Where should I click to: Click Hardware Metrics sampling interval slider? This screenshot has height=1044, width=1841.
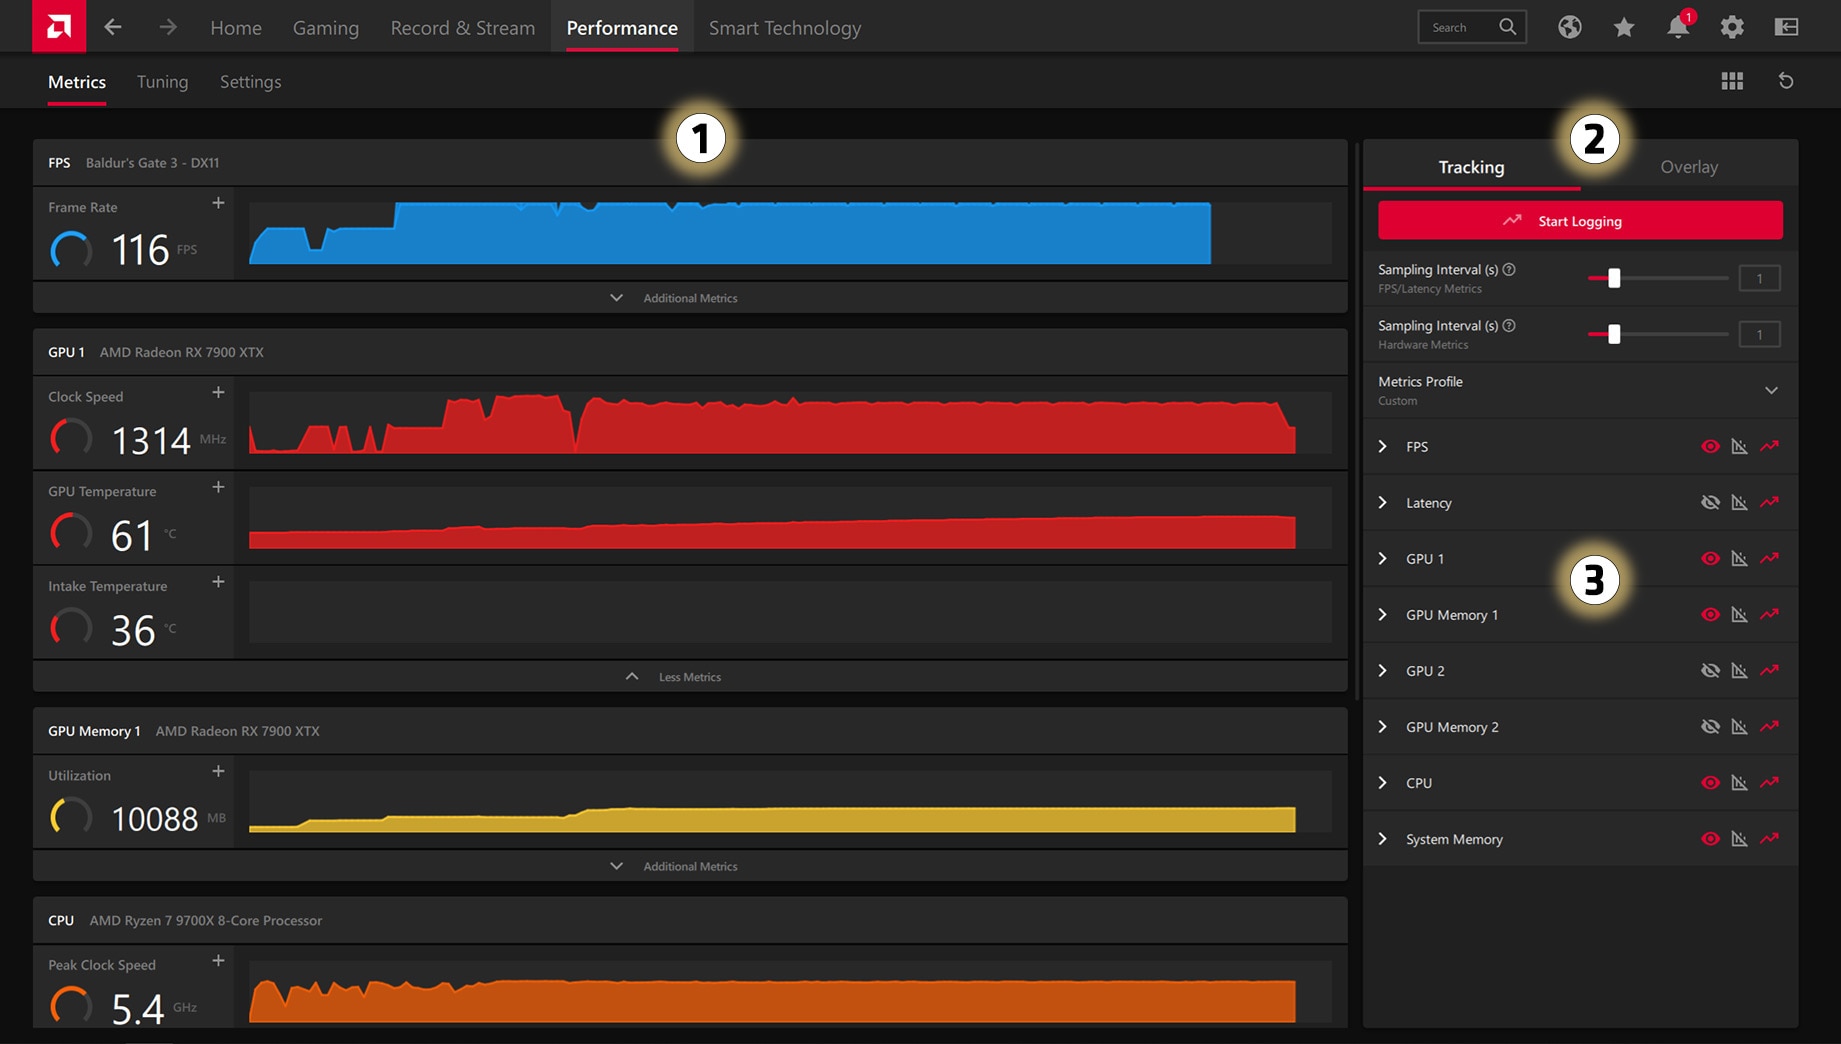pos(1658,334)
